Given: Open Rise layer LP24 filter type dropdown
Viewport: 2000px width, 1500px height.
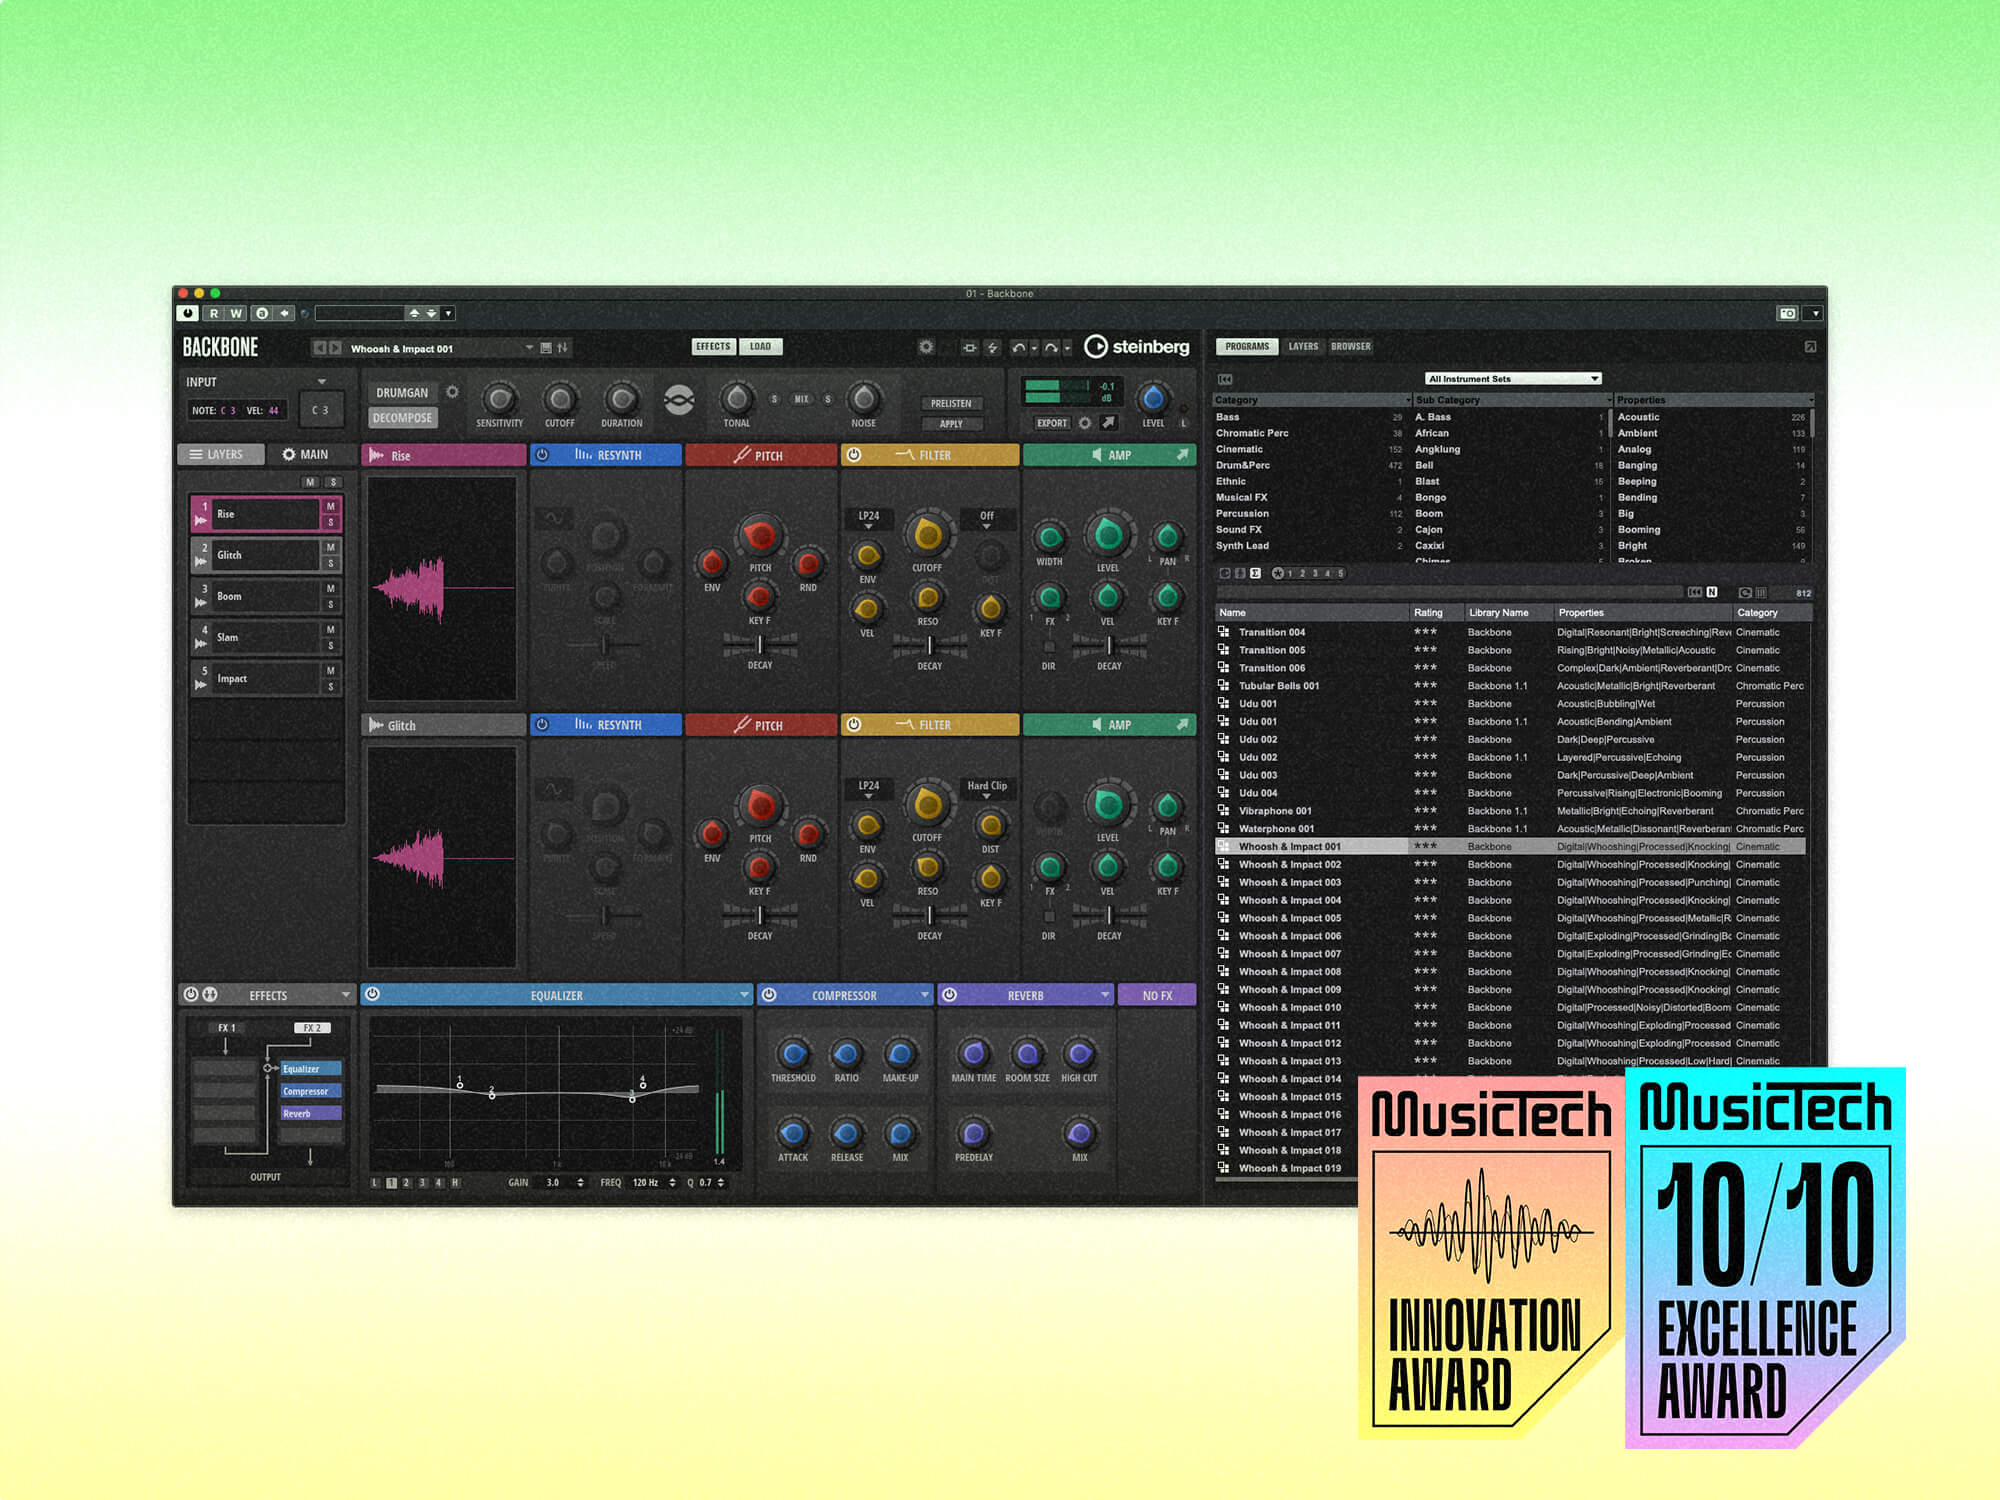Looking at the screenshot, I should click(x=868, y=519).
